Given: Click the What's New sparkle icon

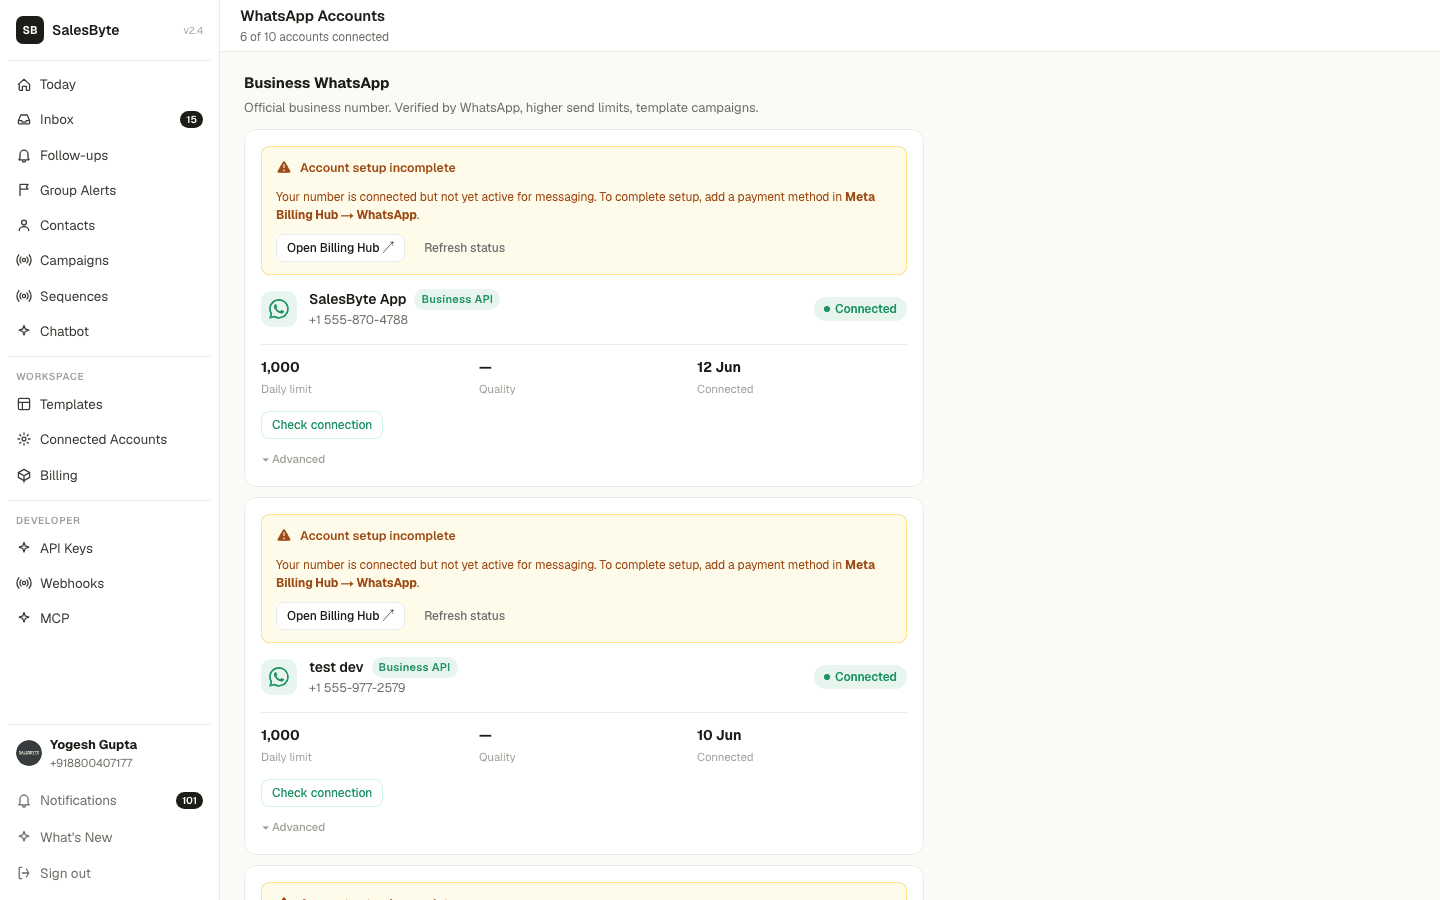Looking at the screenshot, I should pyautogui.click(x=24, y=838).
